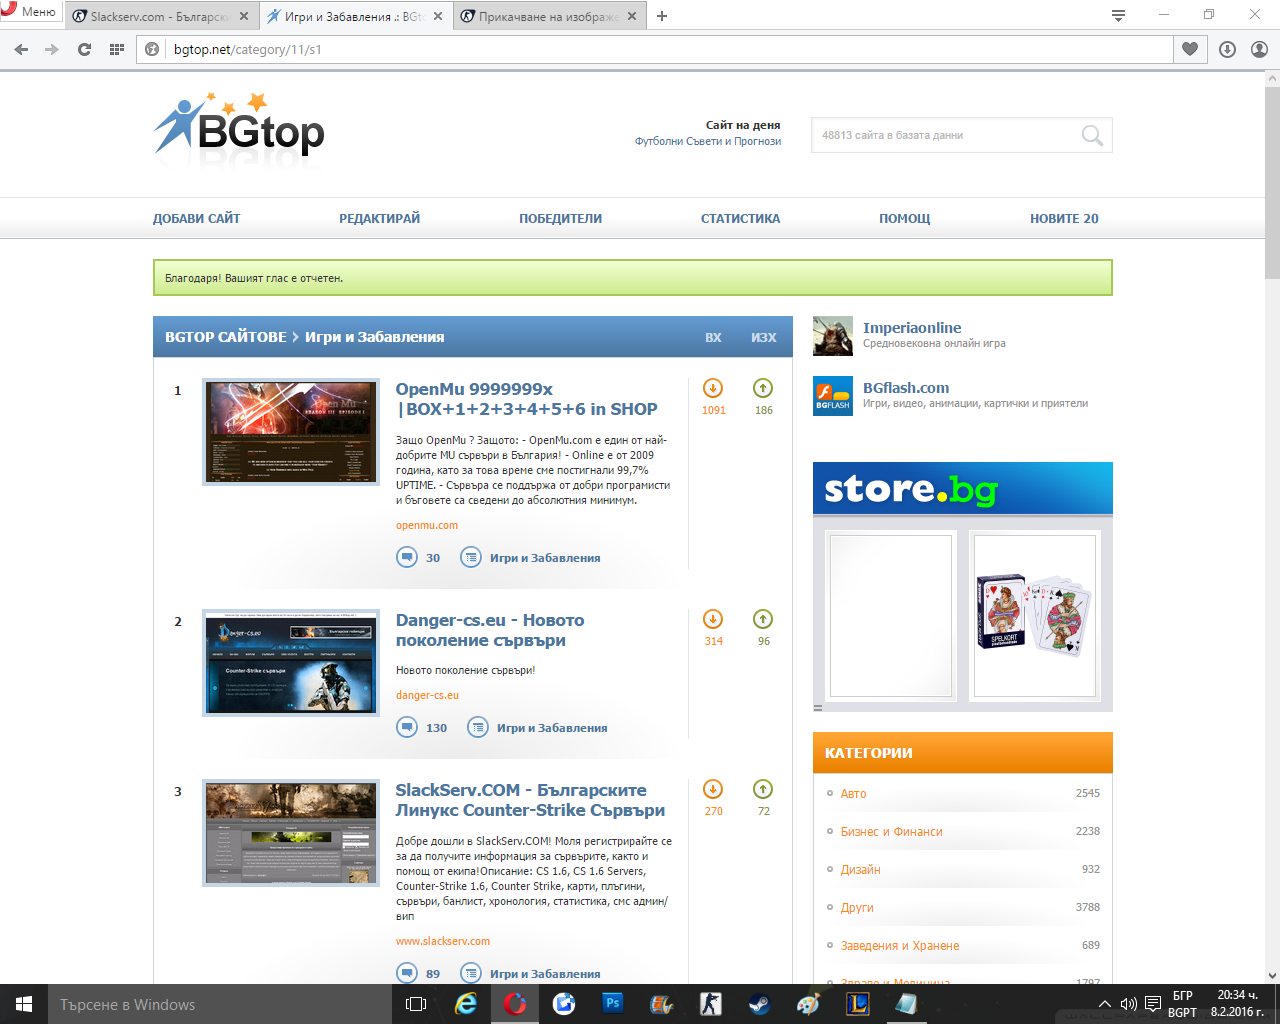Click BGTOP САЙТОВЕ breadcrumb link
Viewport: 1280px width, 1024px height.
click(x=226, y=337)
